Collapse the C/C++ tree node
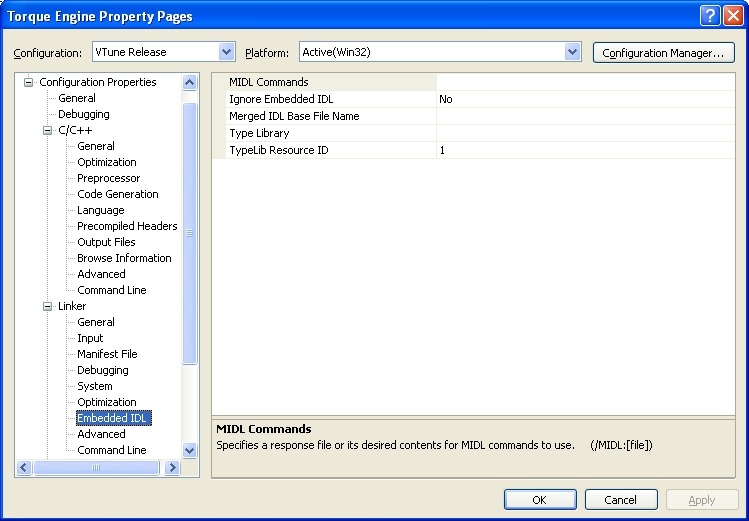This screenshot has height=521, width=749. point(47,130)
